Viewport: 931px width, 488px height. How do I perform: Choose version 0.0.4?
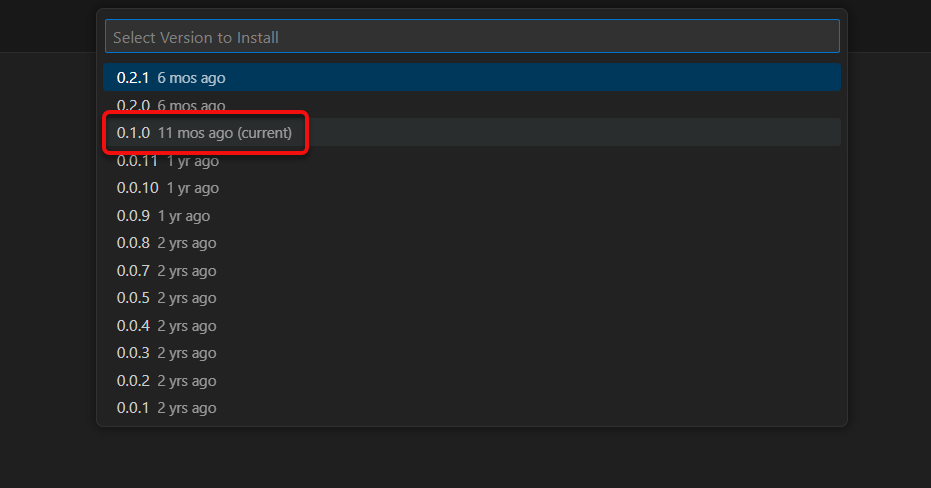pos(133,325)
